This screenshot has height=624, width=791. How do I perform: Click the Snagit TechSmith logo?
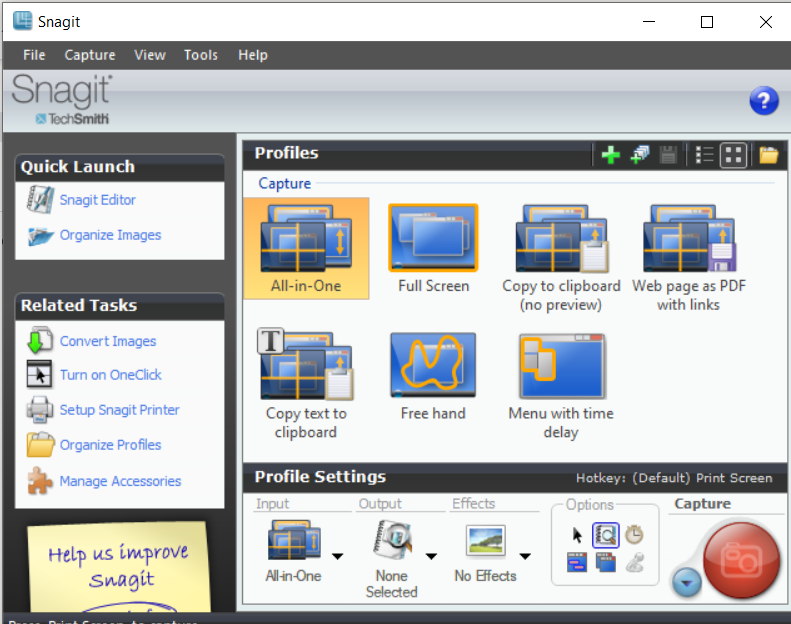[62, 99]
